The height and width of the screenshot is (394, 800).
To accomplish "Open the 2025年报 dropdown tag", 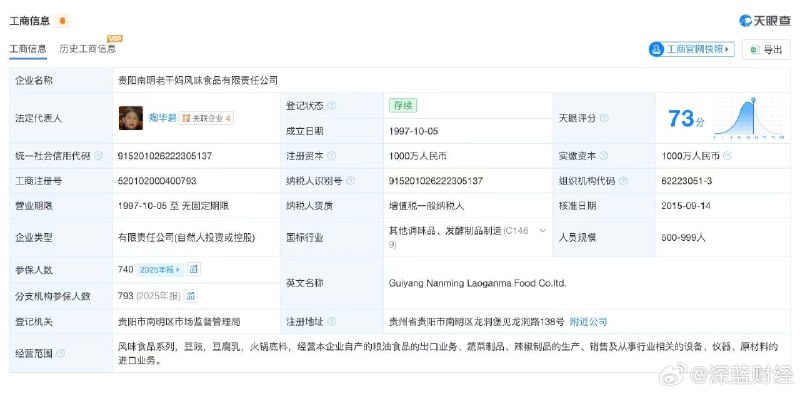I will click(x=160, y=269).
